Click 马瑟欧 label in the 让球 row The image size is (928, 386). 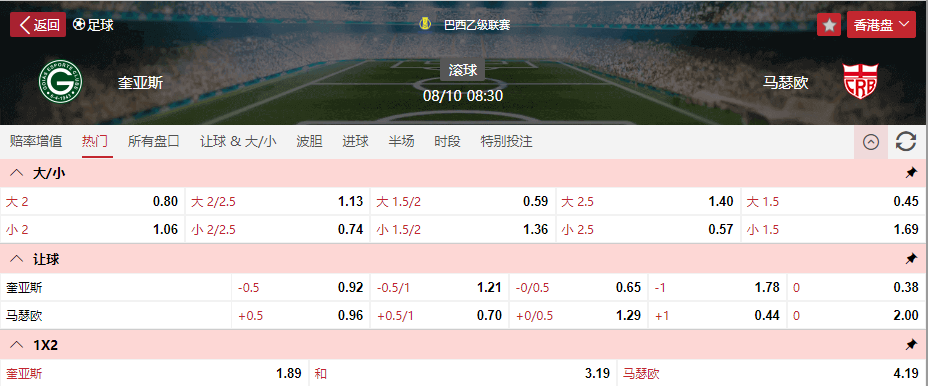click(24, 316)
